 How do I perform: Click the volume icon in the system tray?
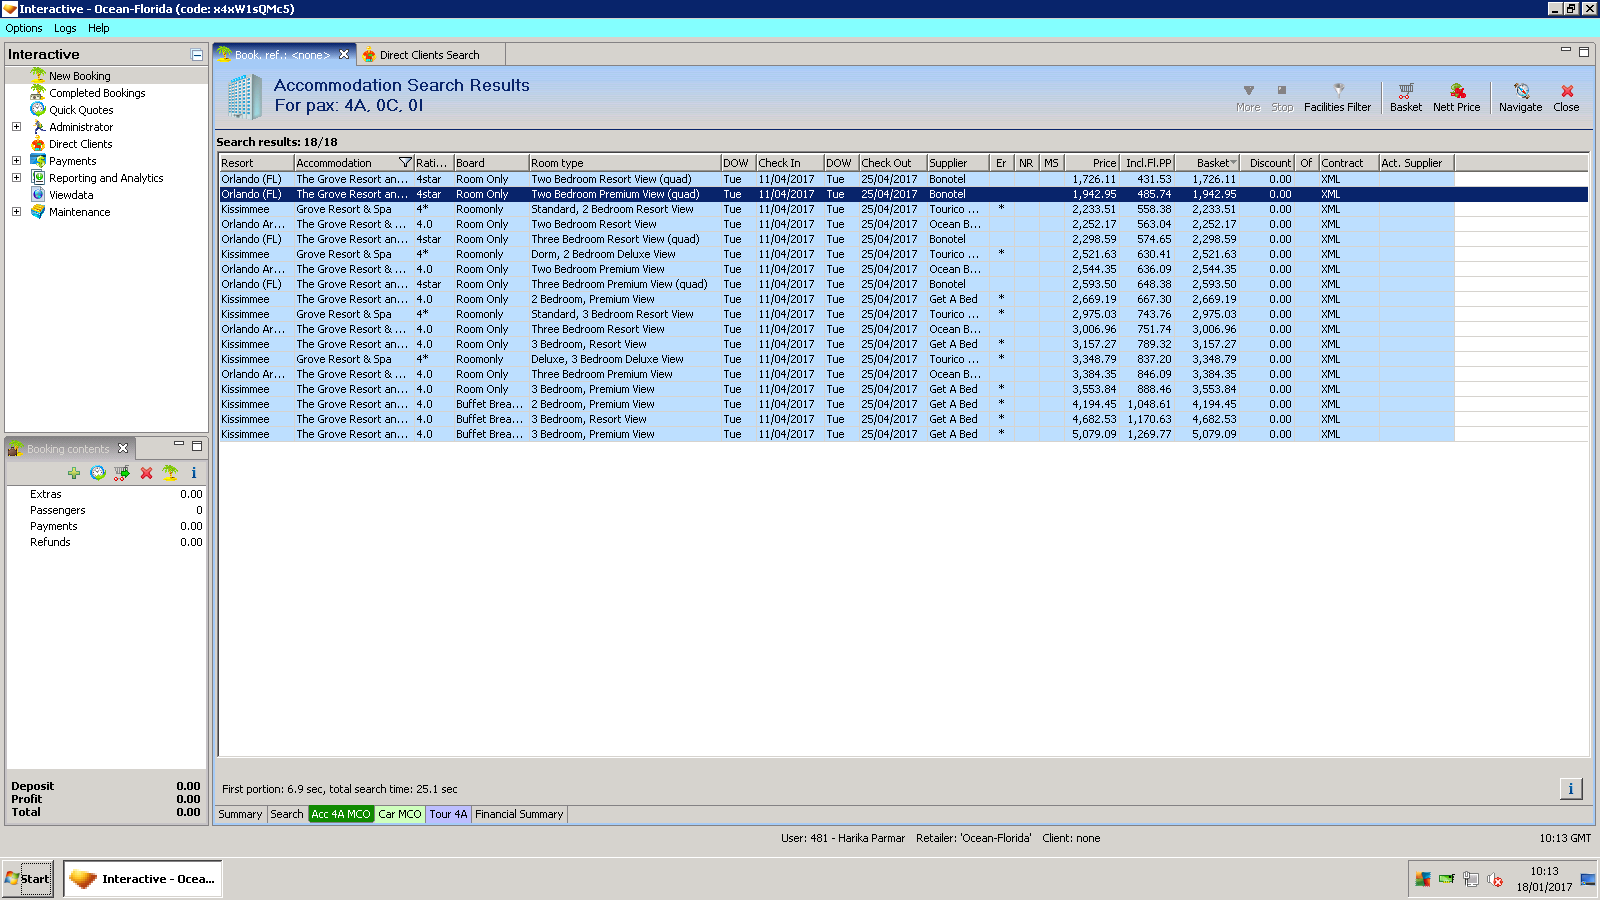pos(1495,880)
